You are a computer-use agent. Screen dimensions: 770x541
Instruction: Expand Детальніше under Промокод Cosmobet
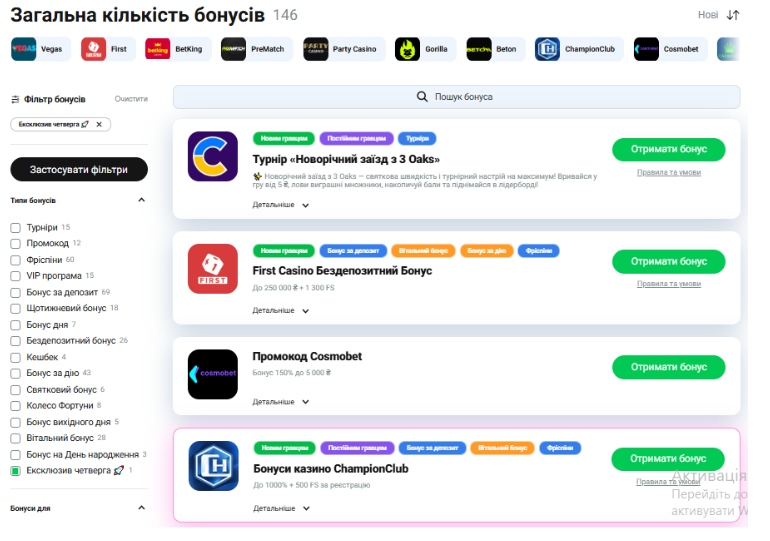pyautogui.click(x=281, y=402)
